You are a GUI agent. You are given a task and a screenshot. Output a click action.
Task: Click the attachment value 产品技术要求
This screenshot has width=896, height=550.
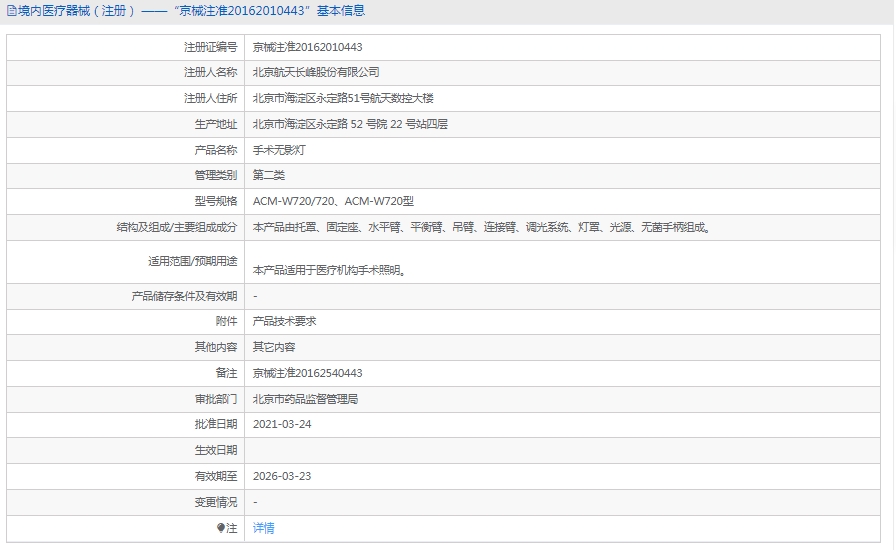point(285,321)
